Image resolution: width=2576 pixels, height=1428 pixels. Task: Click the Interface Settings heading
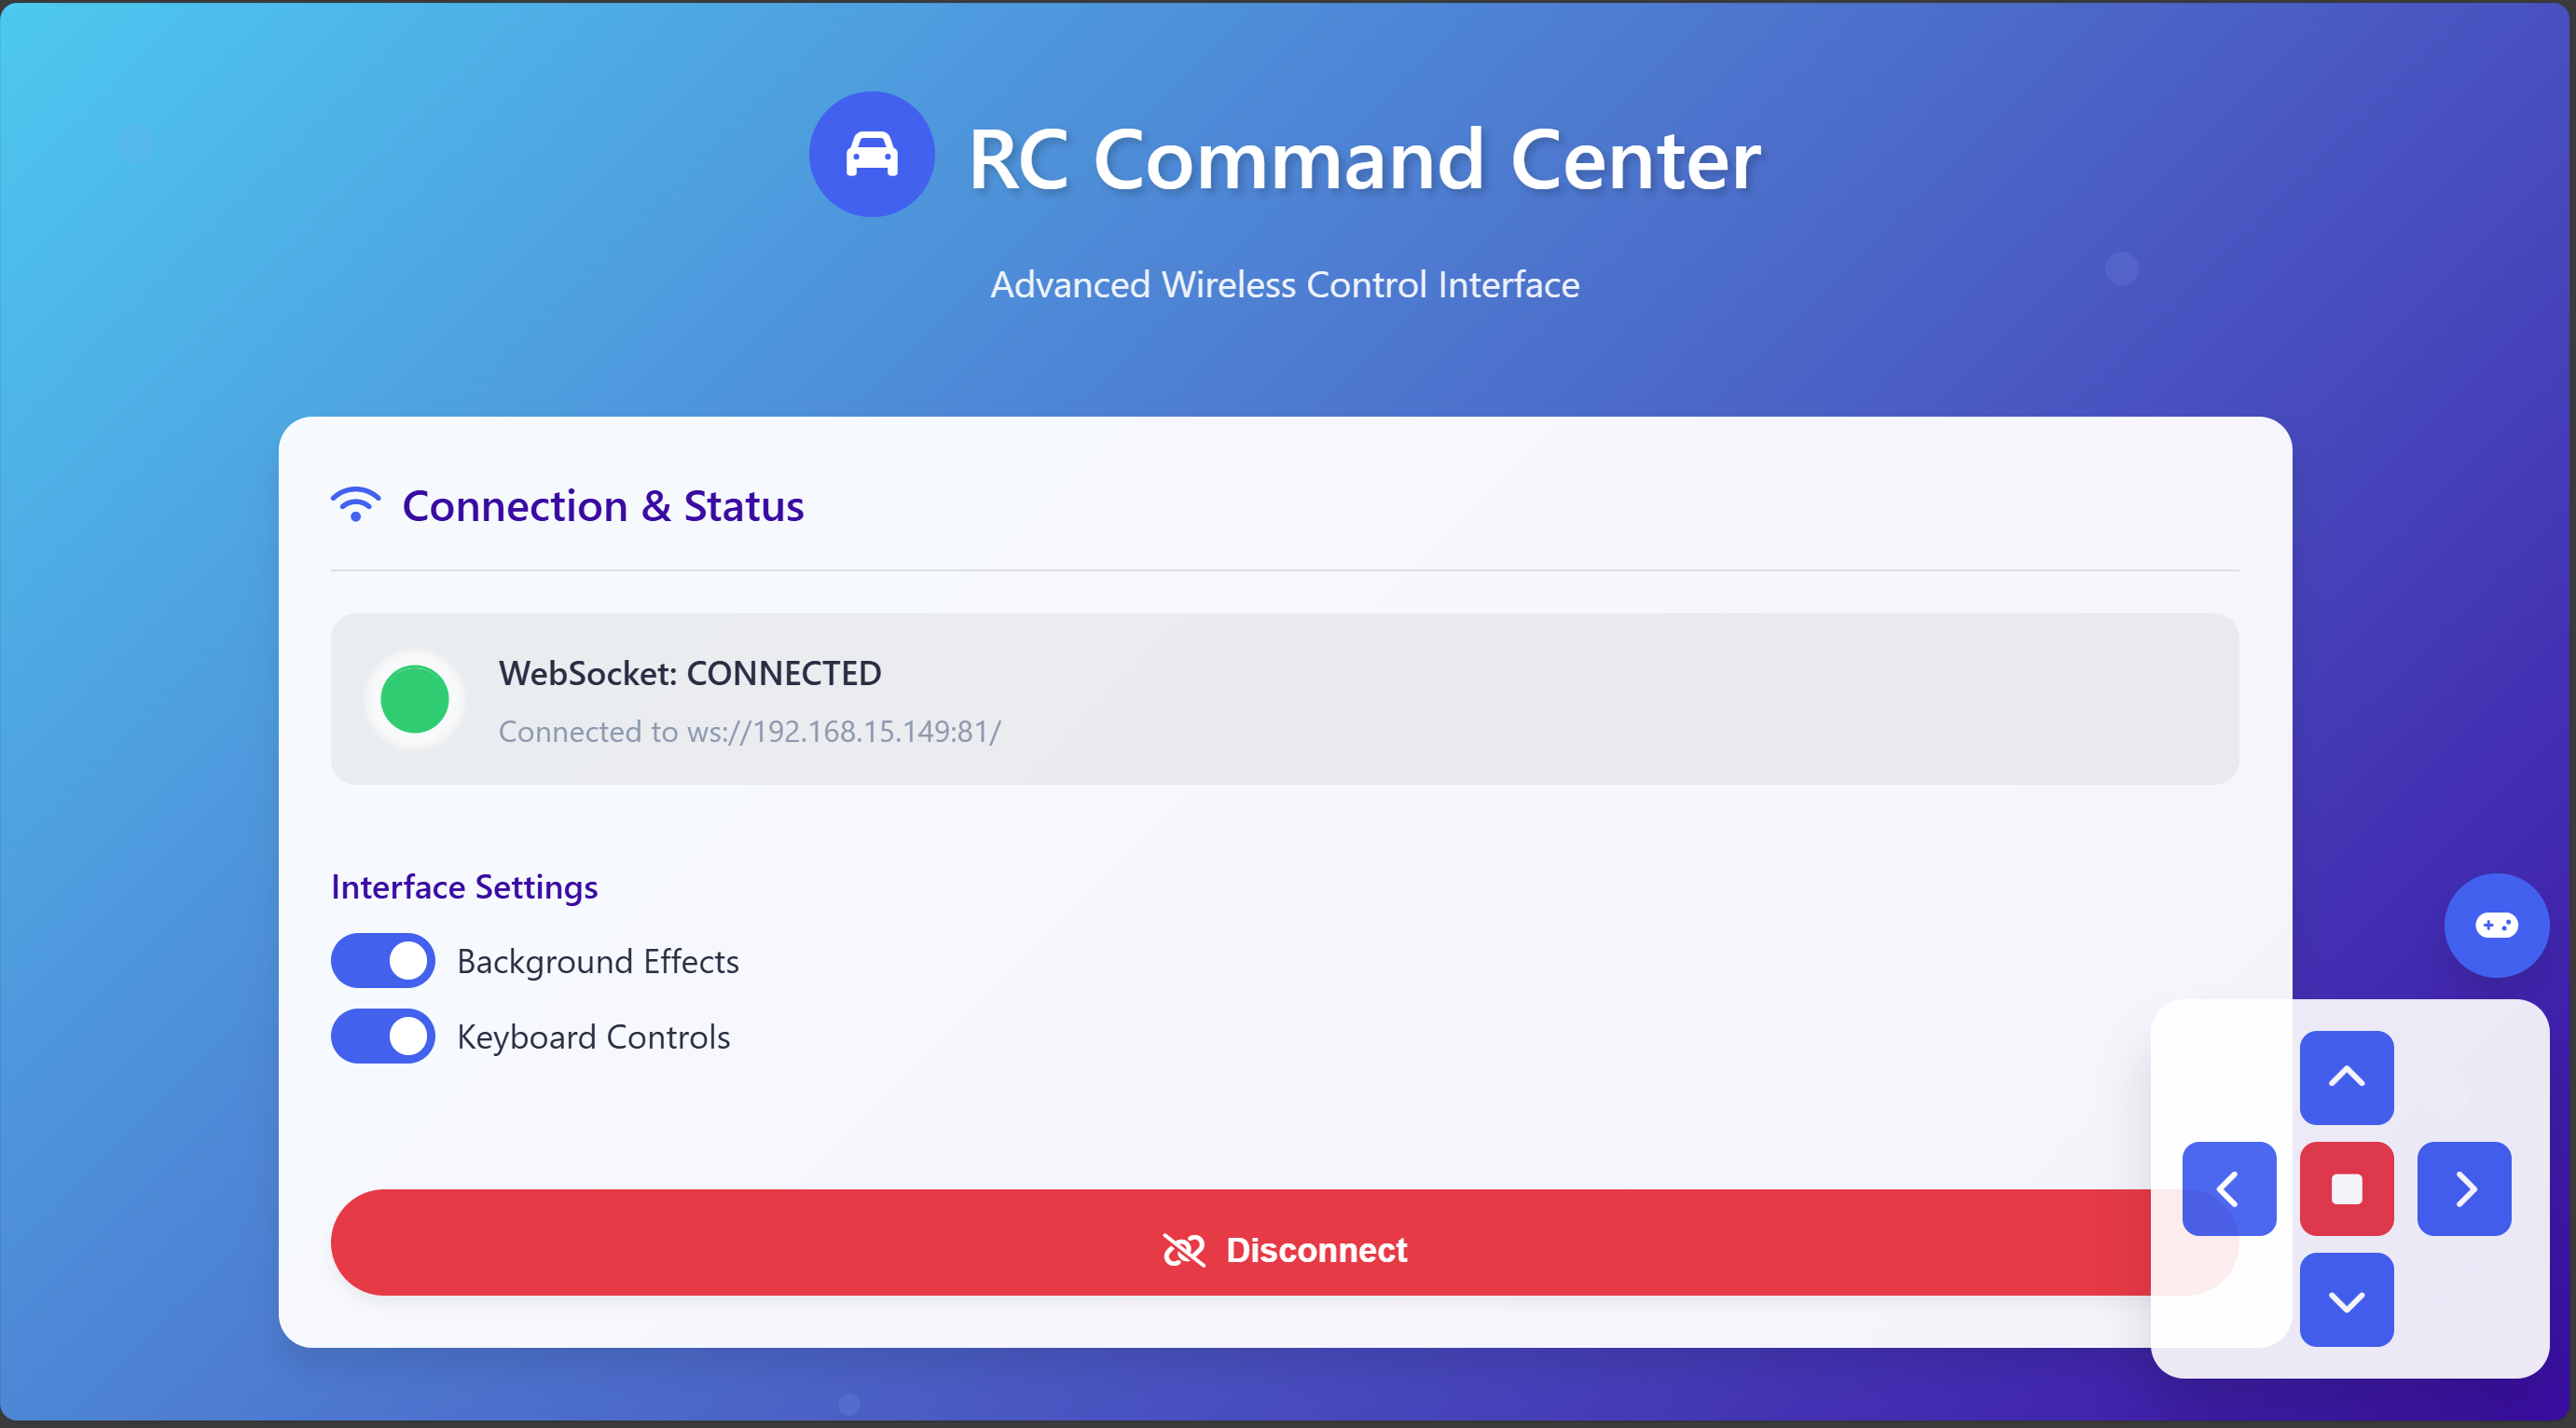(464, 887)
